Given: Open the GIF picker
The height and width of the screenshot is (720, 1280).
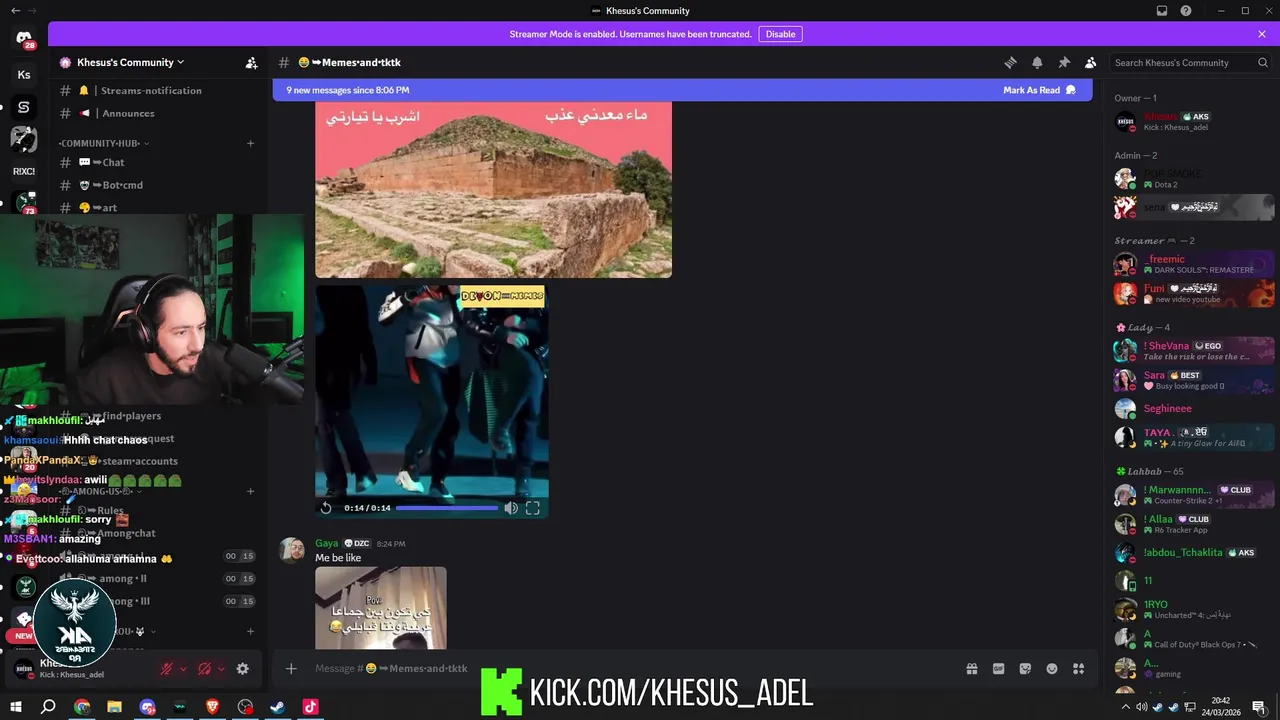Looking at the screenshot, I should click(x=998, y=668).
